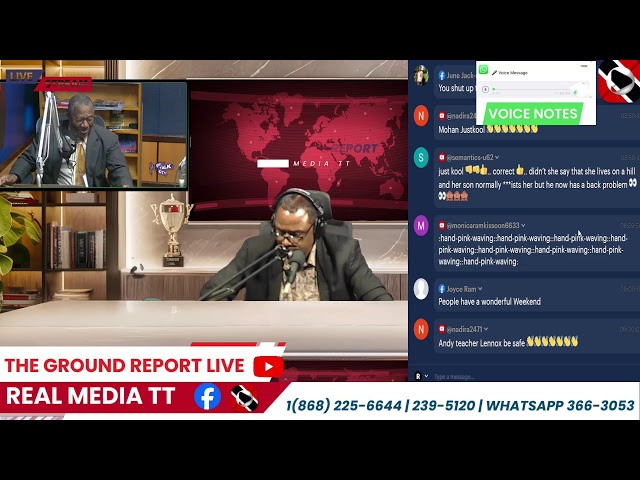Click the 'Mohan Justkool' chat message
This screenshot has height=480, width=640.
coord(488,129)
